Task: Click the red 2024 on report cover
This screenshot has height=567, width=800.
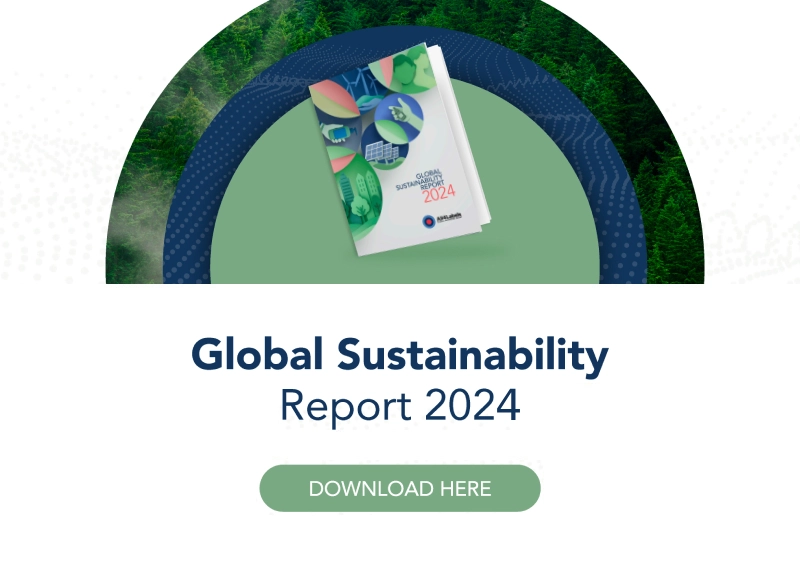Action: point(440,194)
